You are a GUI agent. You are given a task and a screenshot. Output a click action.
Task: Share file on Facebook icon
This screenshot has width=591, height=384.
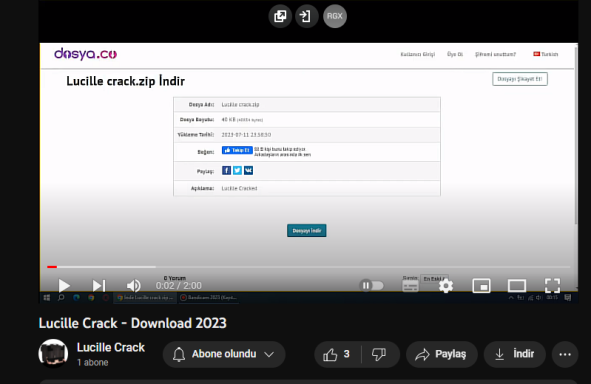(226, 171)
